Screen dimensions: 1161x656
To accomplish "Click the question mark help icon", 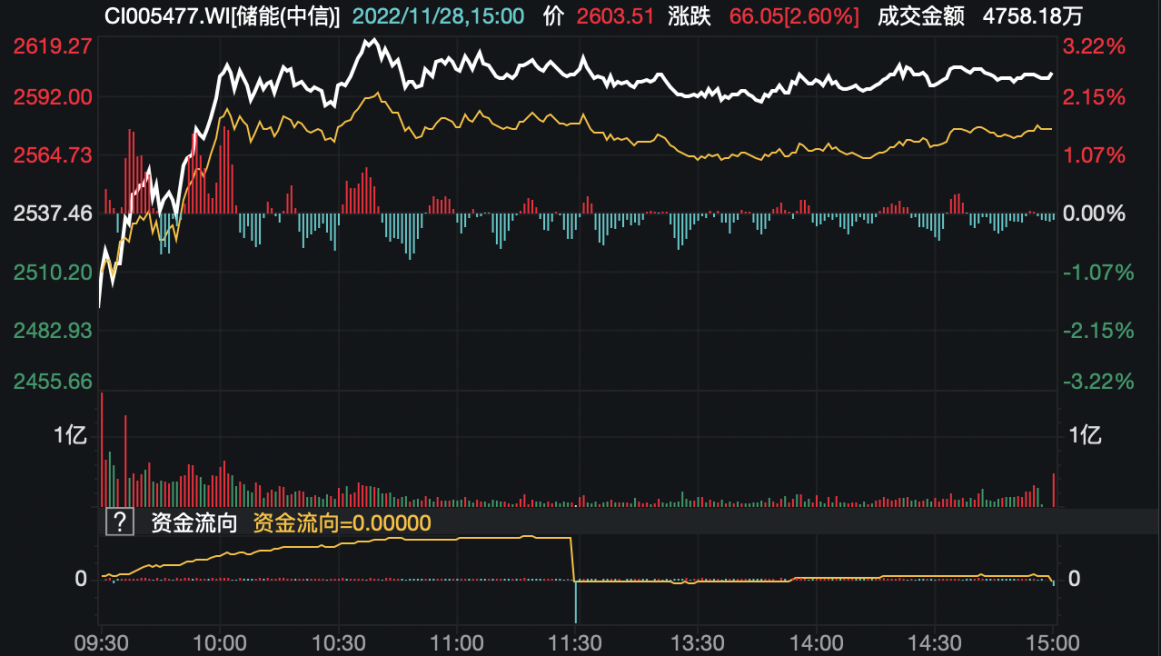I will 119,522.
